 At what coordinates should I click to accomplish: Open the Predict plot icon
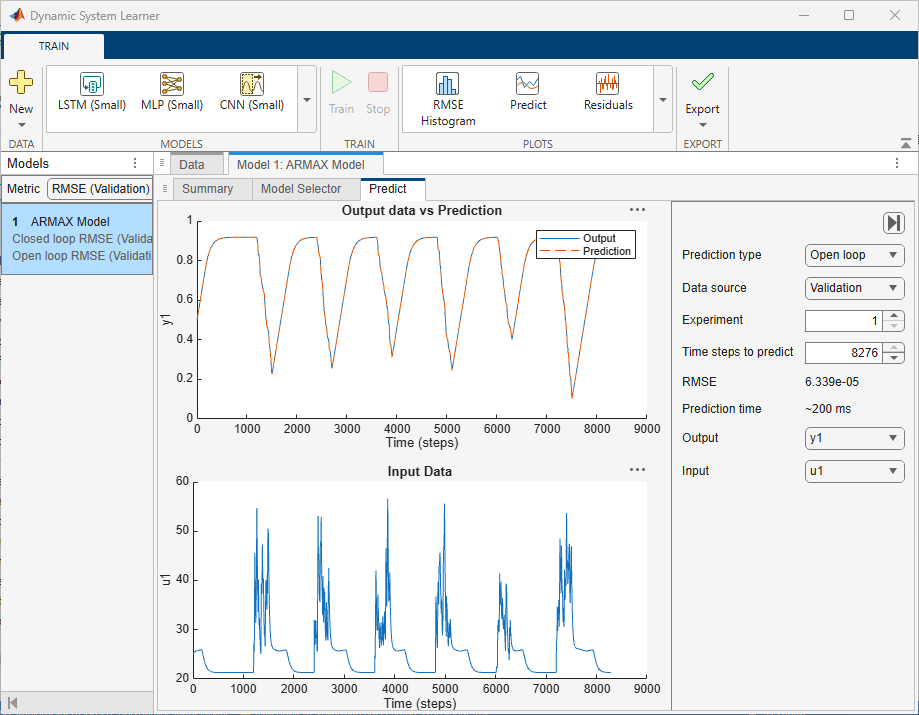(527, 84)
